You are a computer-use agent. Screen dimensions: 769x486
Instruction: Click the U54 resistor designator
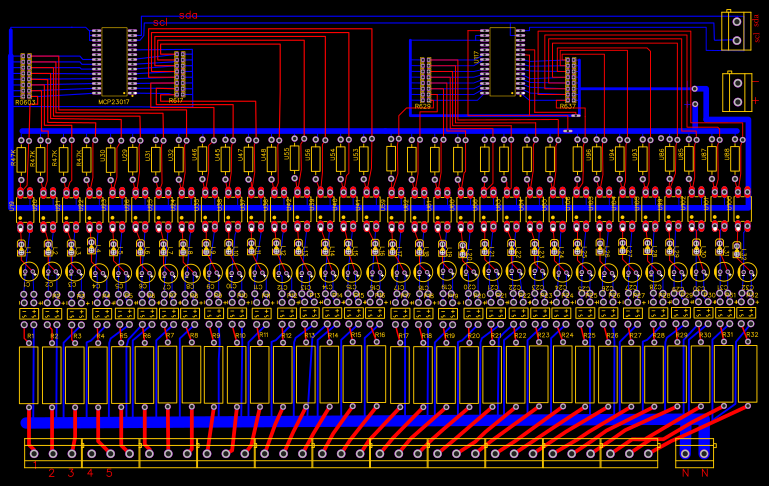[333, 155]
